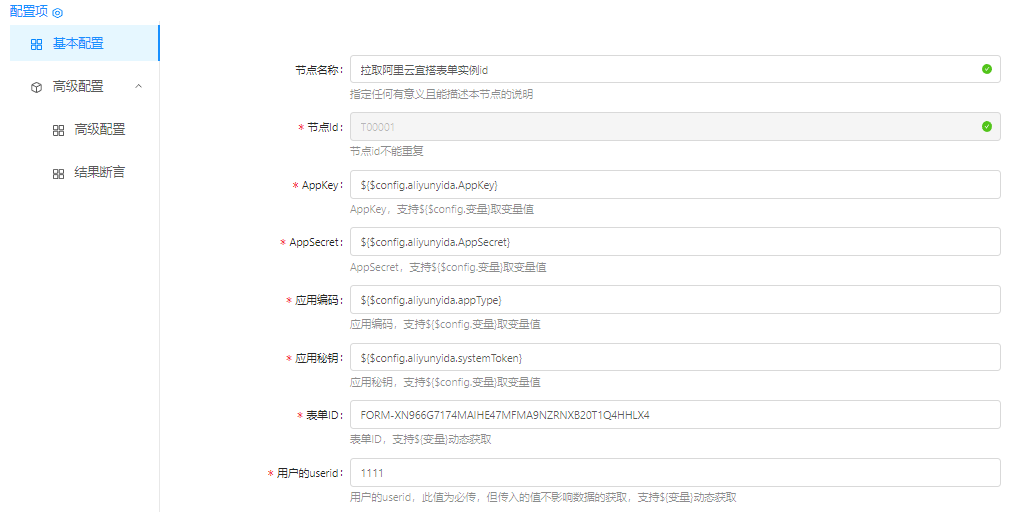
Task: Click the settings icon beside 配置项
Action: (57, 12)
